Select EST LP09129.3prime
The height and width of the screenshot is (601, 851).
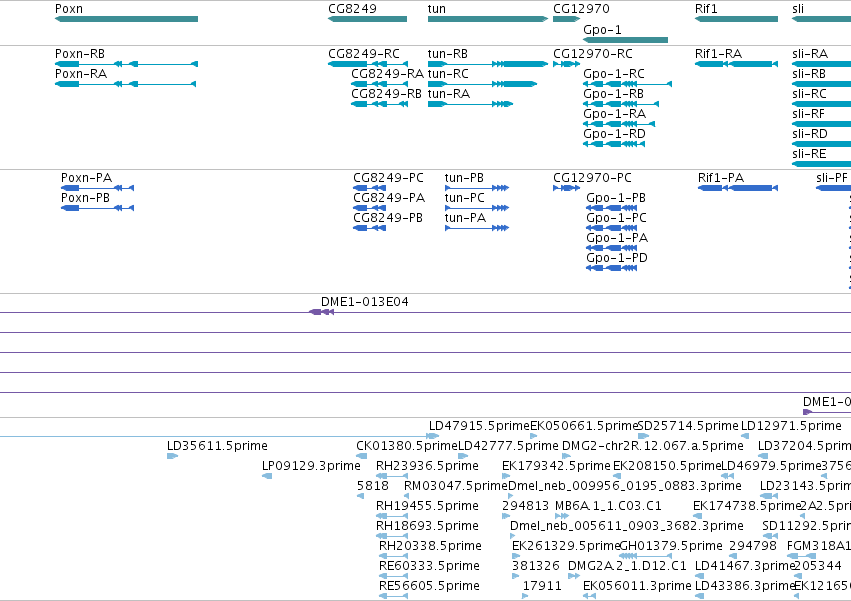point(311,466)
